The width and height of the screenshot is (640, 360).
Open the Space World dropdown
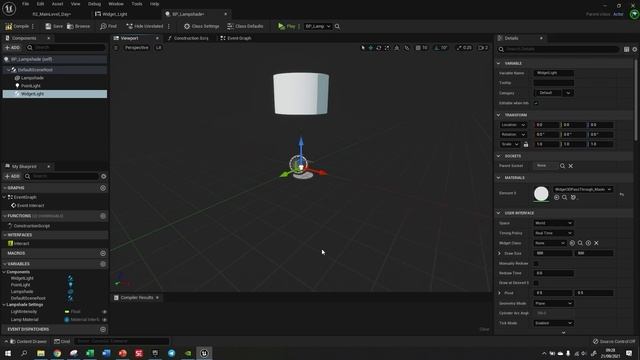pos(553,223)
